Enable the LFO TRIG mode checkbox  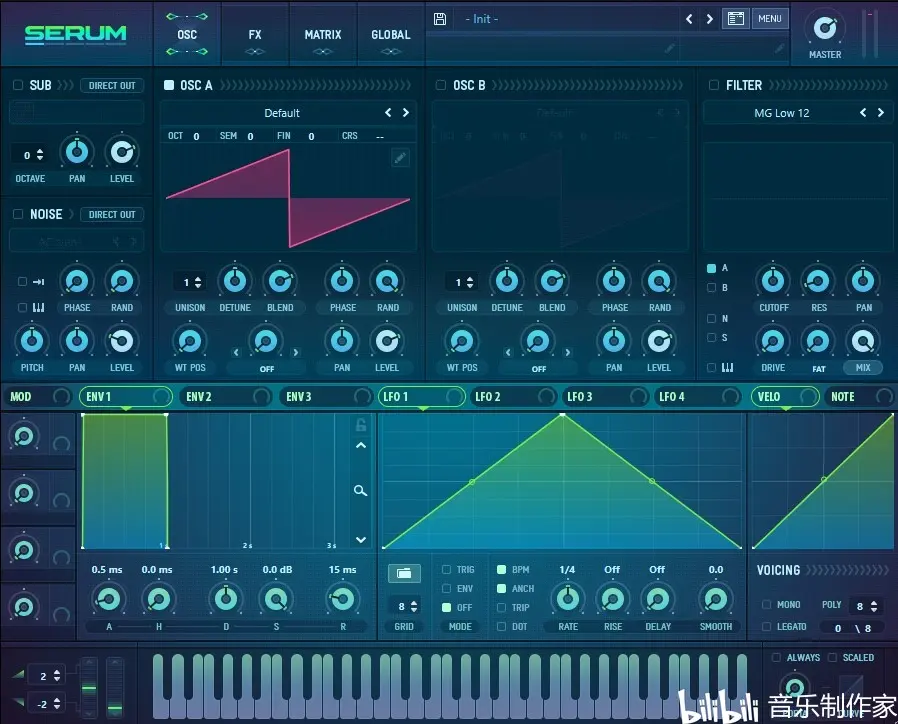point(447,570)
